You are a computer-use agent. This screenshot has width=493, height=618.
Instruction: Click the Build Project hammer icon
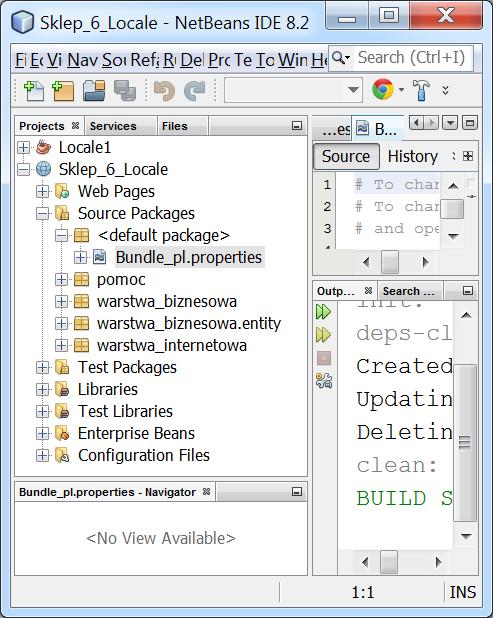pyautogui.click(x=420, y=90)
